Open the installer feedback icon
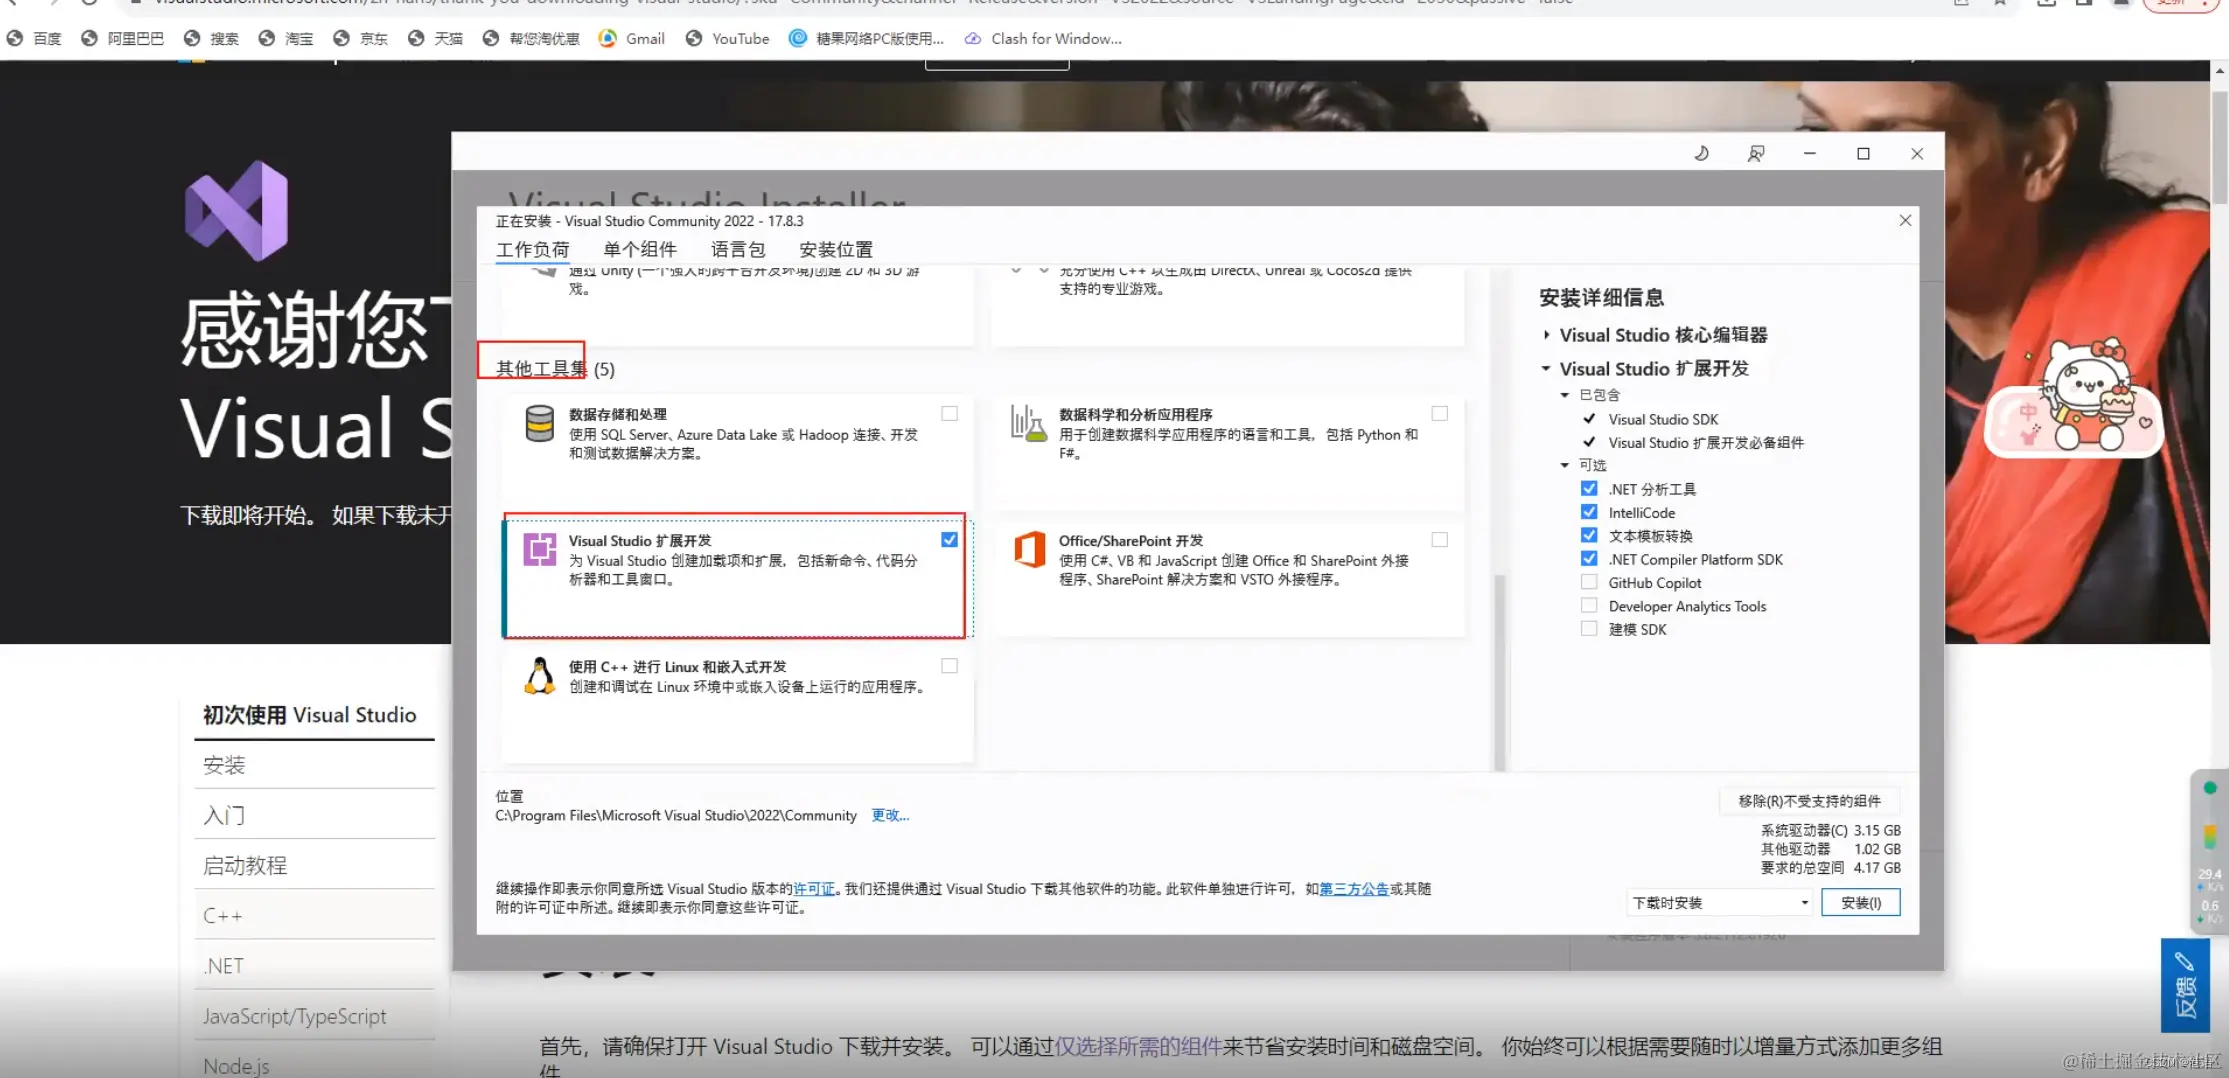This screenshot has height=1078, width=2229. tap(1755, 153)
